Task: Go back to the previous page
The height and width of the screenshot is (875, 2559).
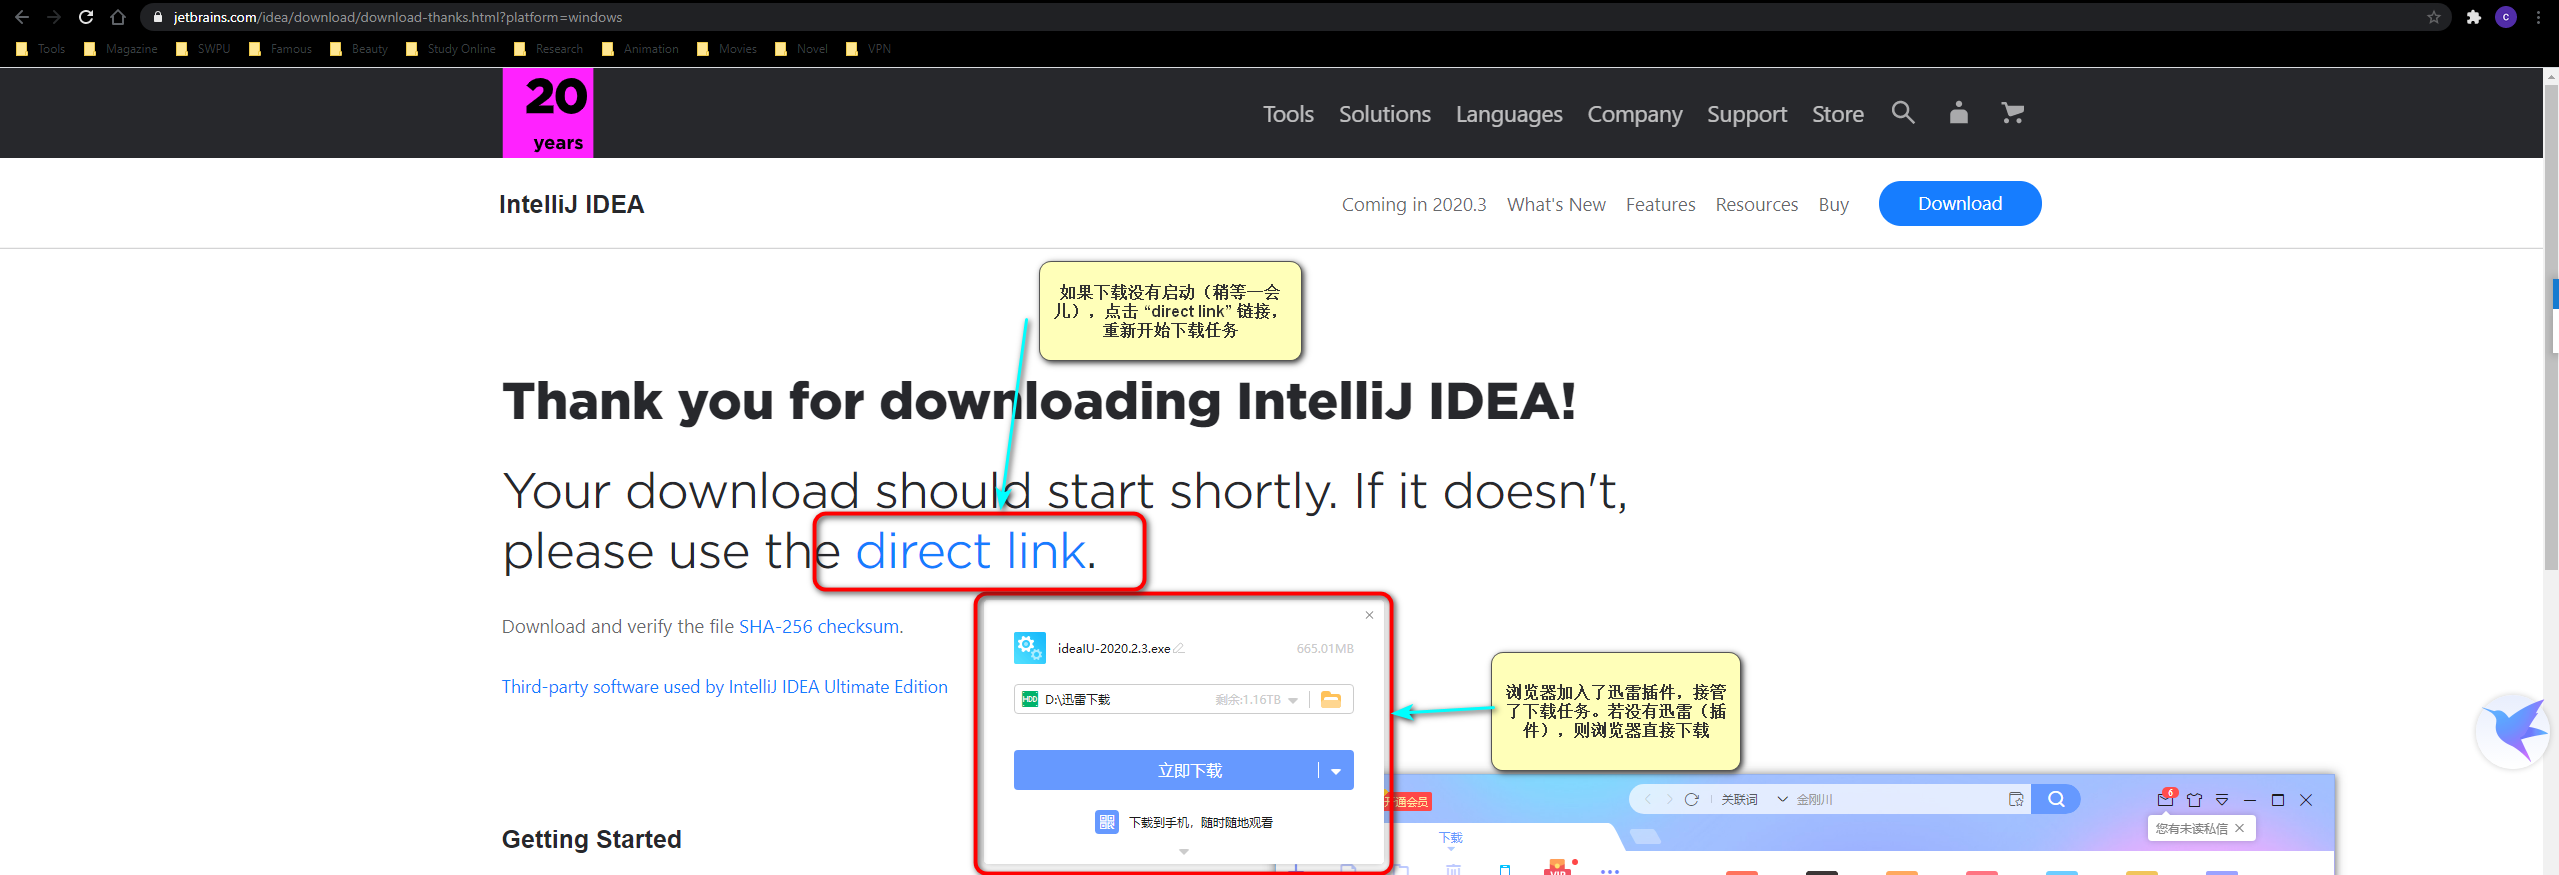Action: (x=22, y=17)
